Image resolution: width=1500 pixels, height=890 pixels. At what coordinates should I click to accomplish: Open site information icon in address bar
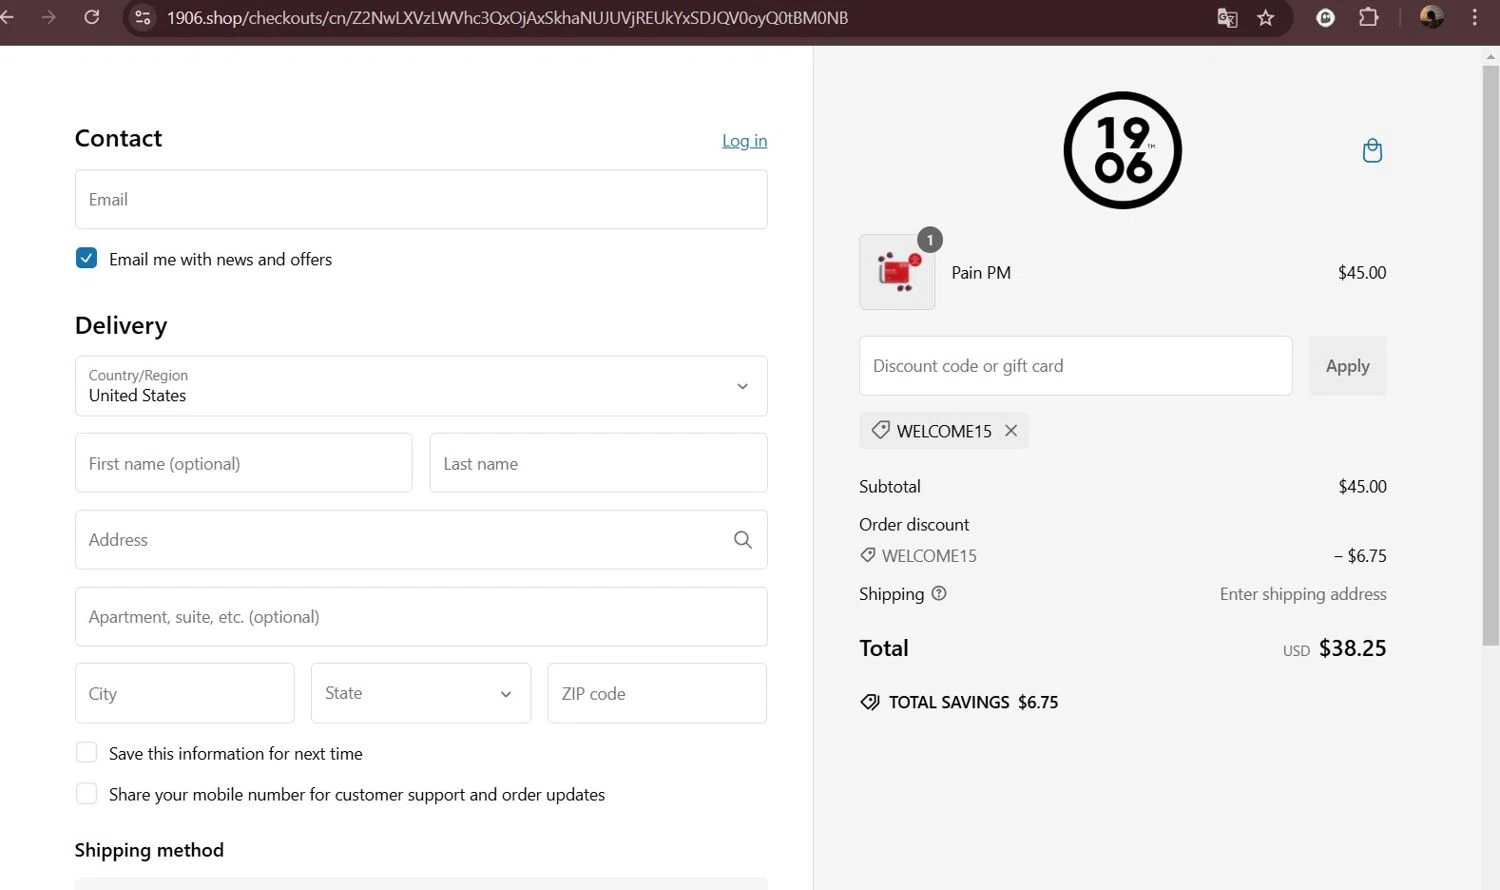point(143,18)
